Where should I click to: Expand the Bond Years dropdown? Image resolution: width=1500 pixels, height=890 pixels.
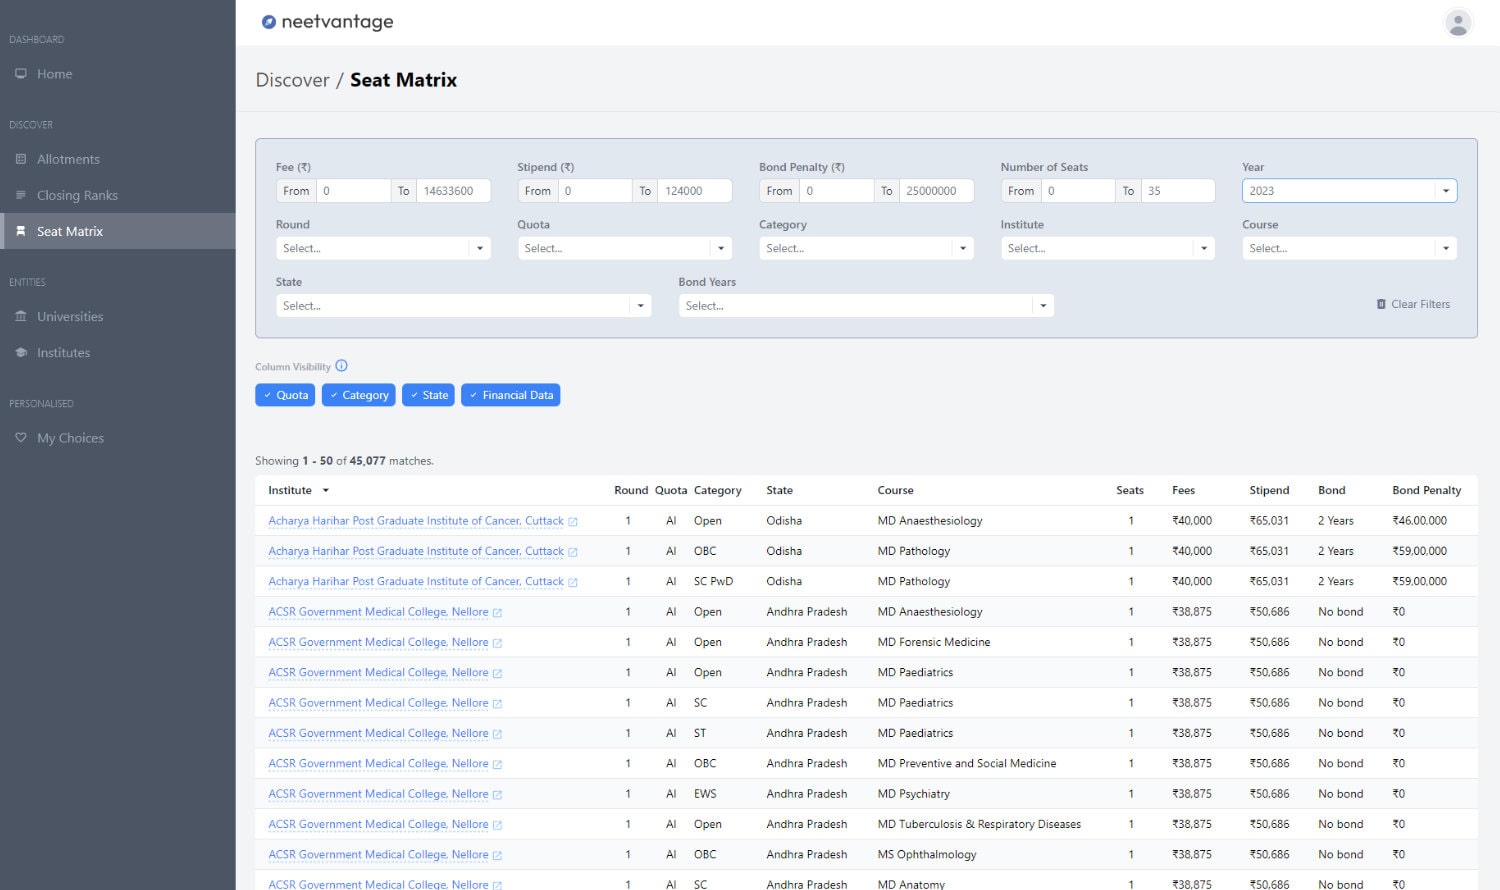tap(865, 306)
